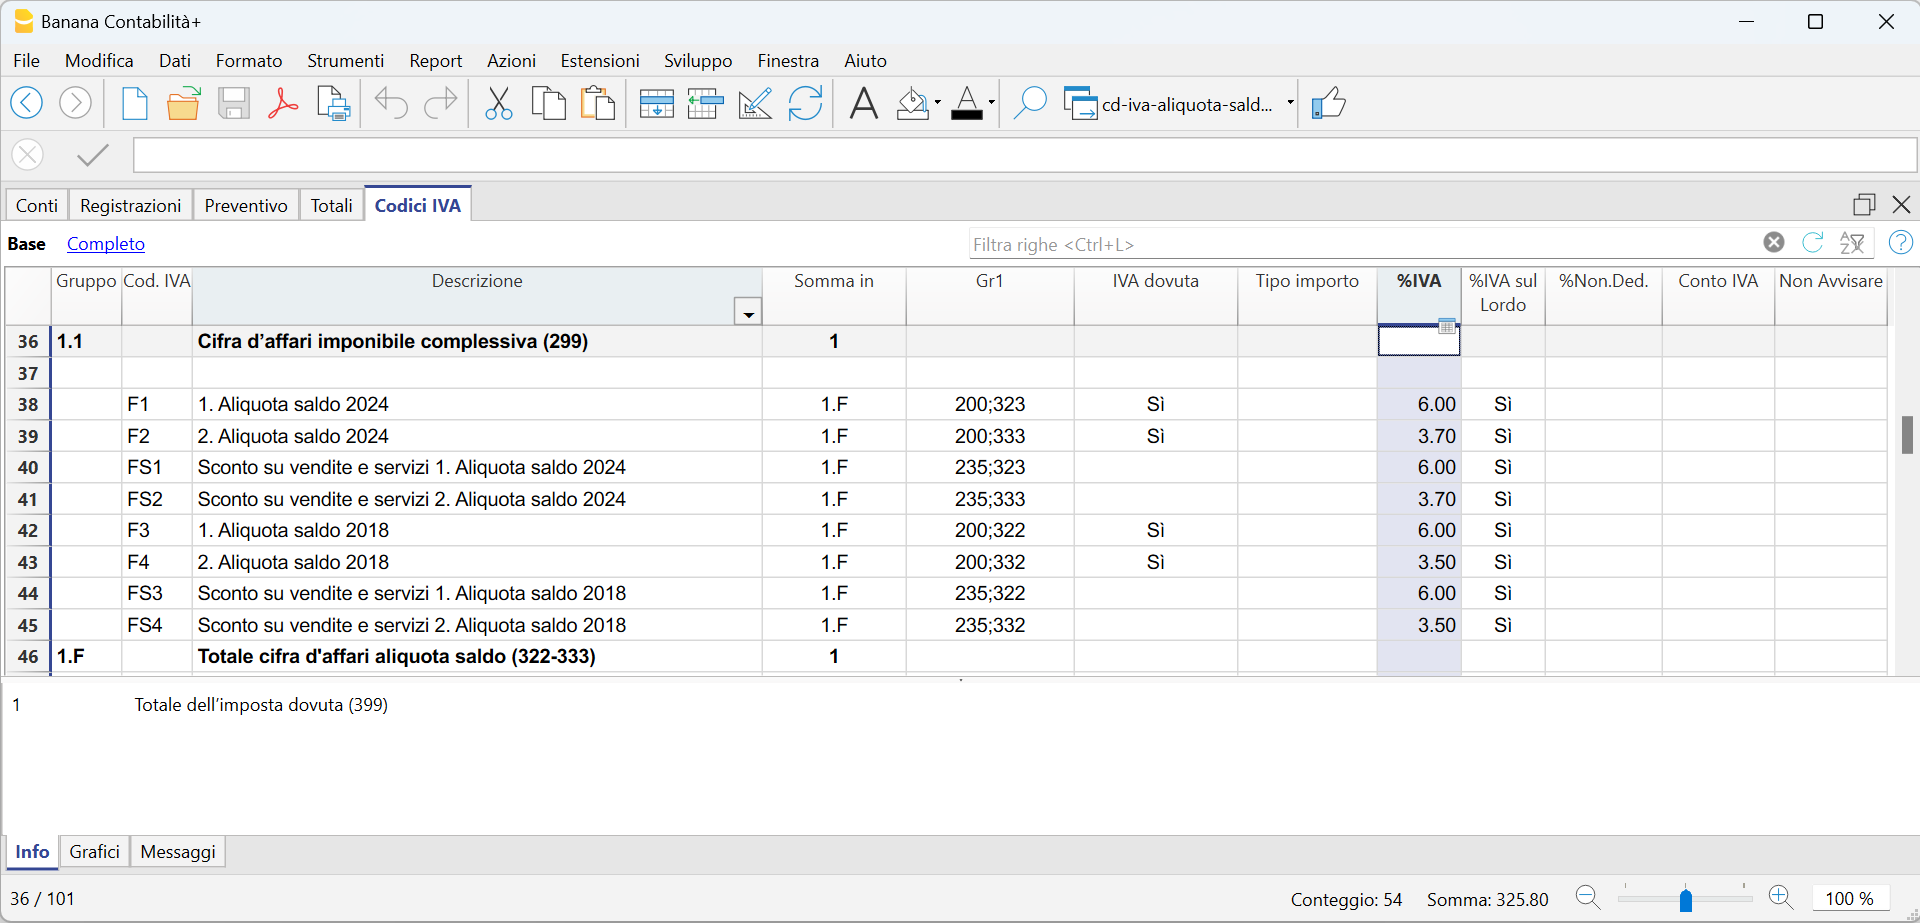This screenshot has height=923, width=1920.
Task: Open the text color dropdown arrow
Action: [x=991, y=103]
